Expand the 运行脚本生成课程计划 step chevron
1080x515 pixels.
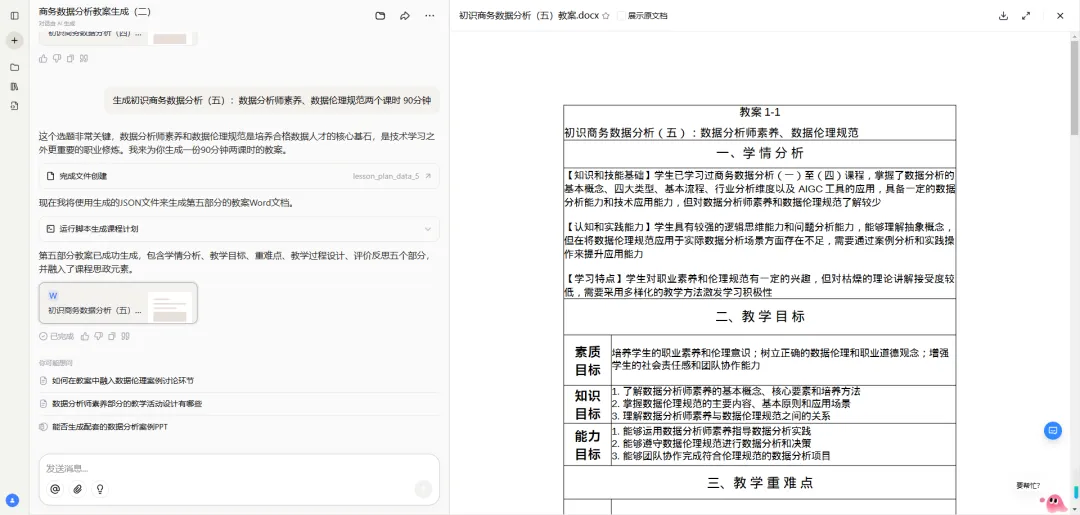pos(428,229)
